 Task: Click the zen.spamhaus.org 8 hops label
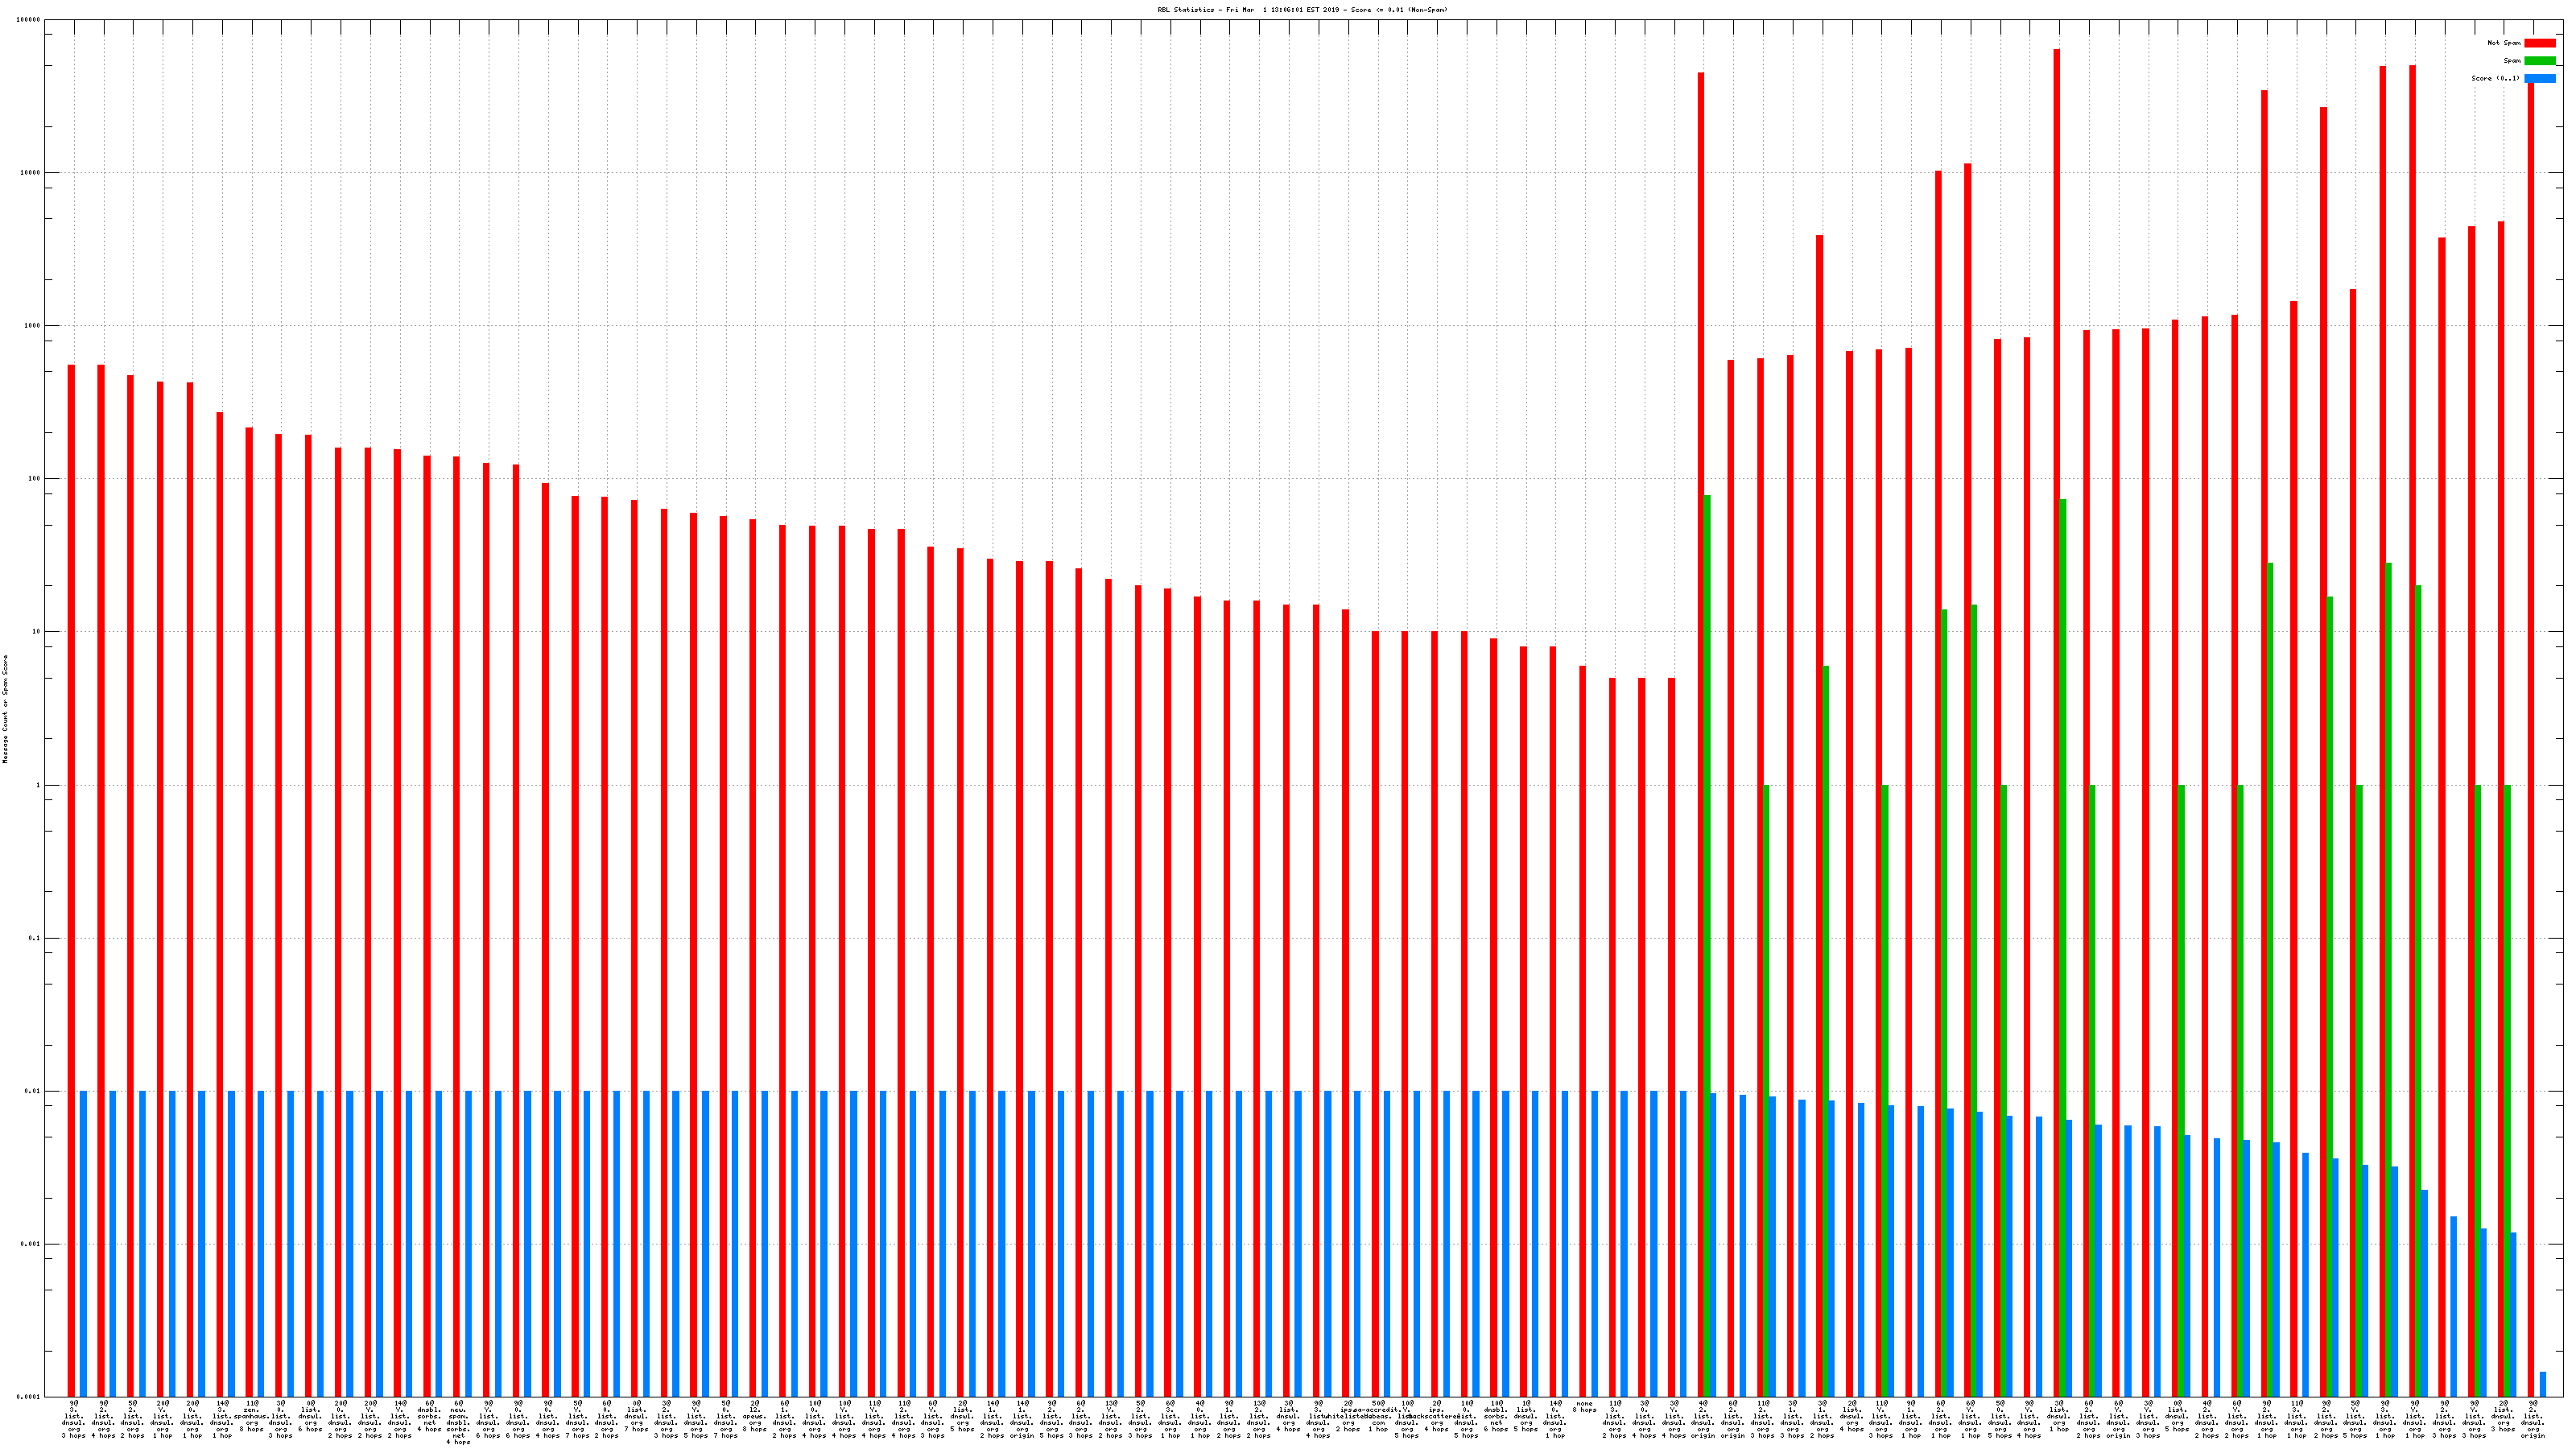point(251,1416)
